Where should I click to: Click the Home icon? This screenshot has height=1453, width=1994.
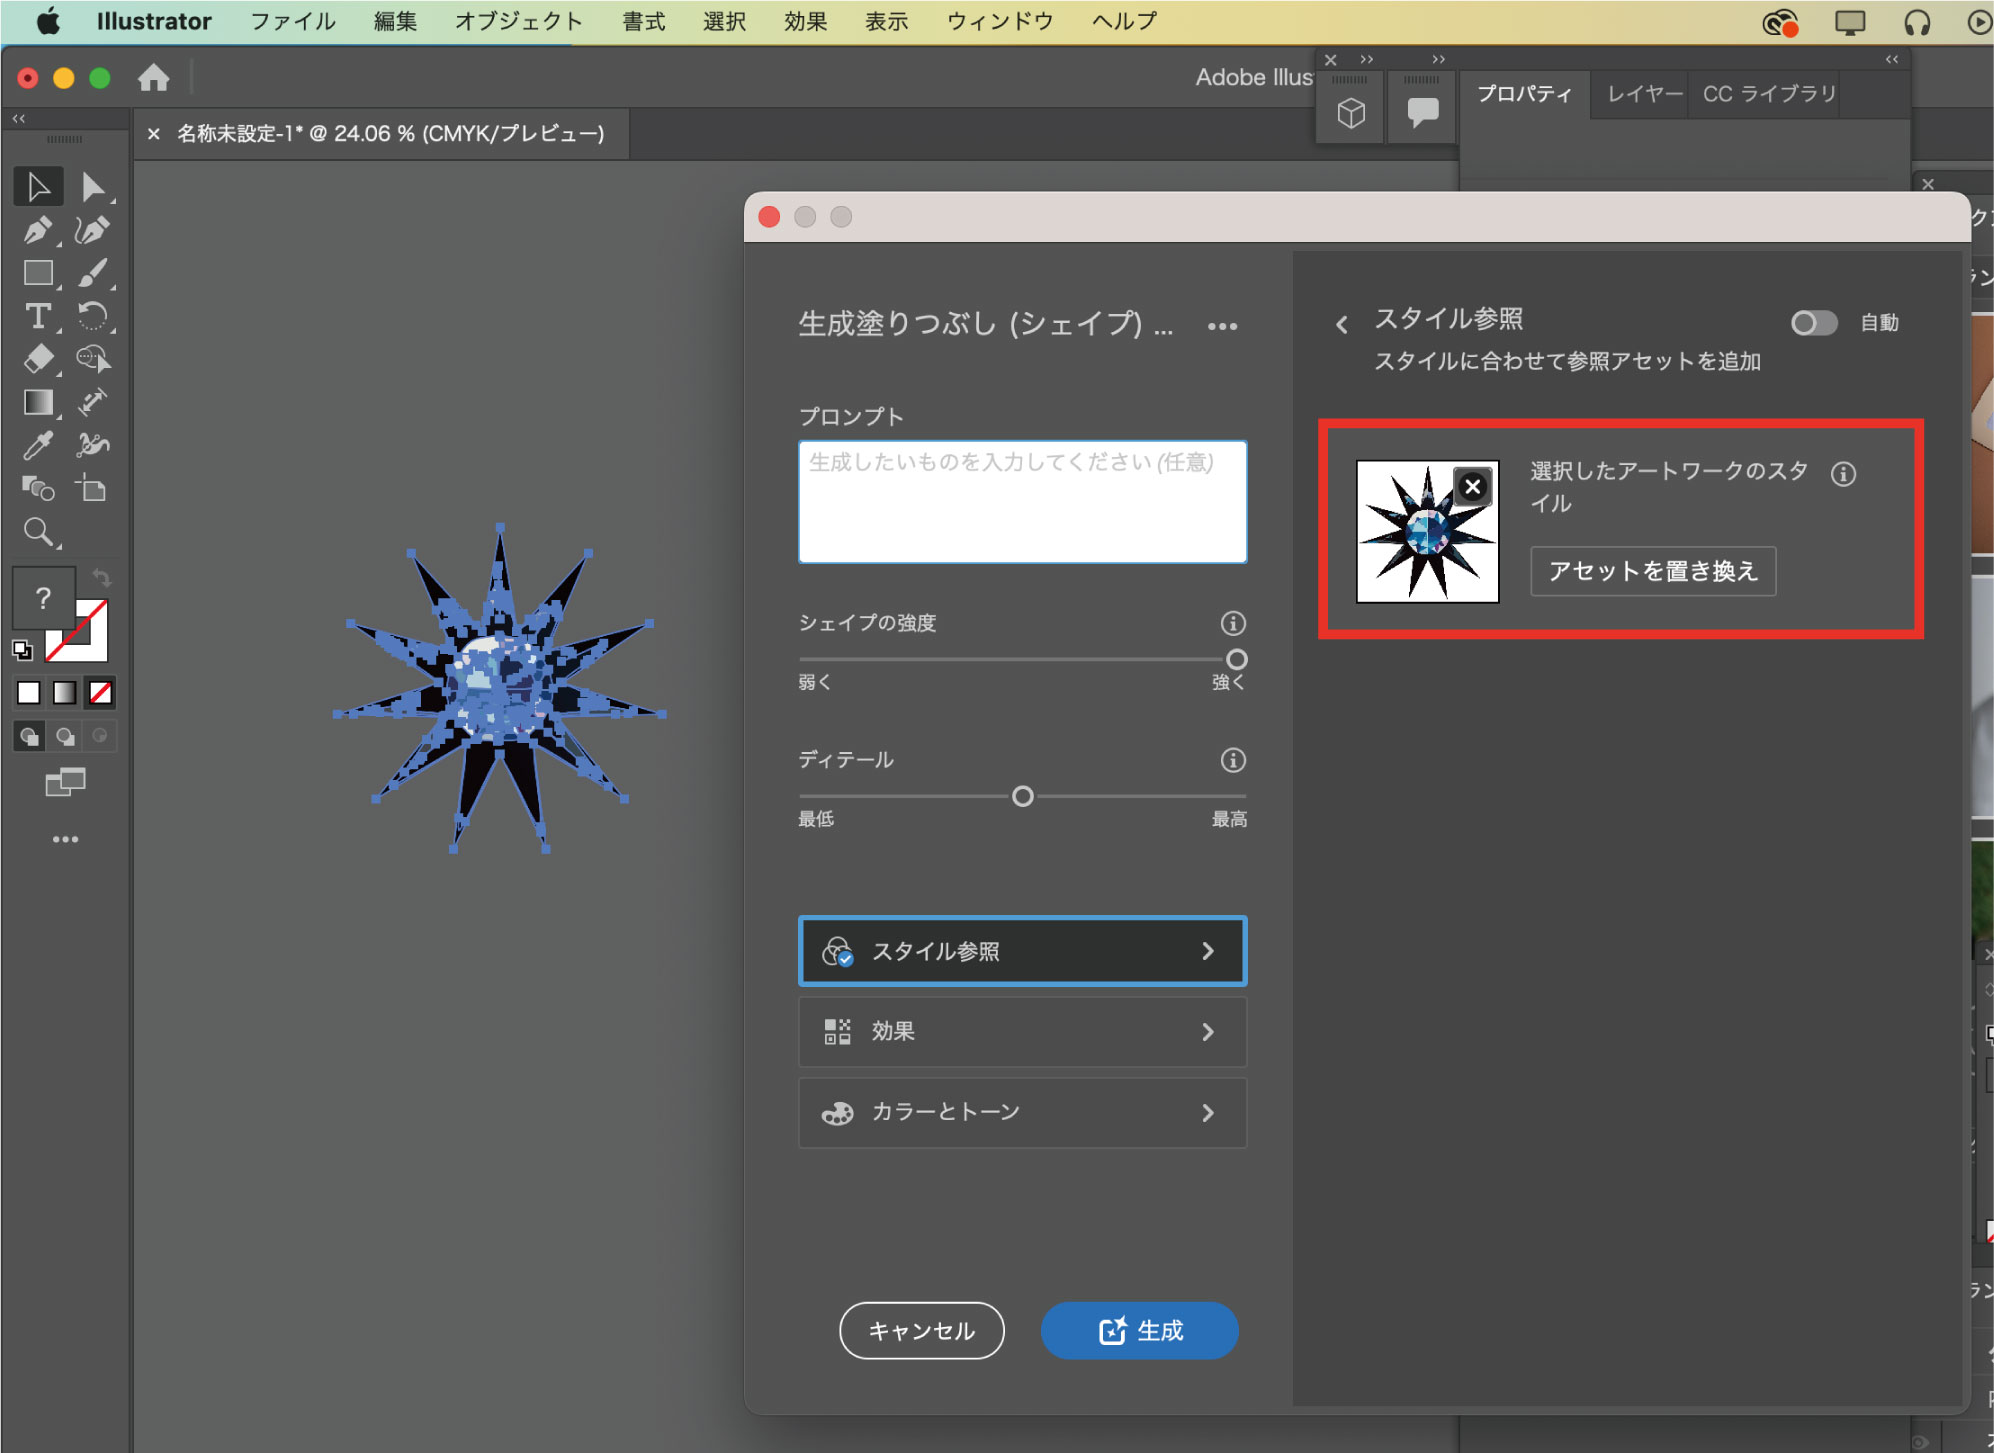tap(153, 78)
